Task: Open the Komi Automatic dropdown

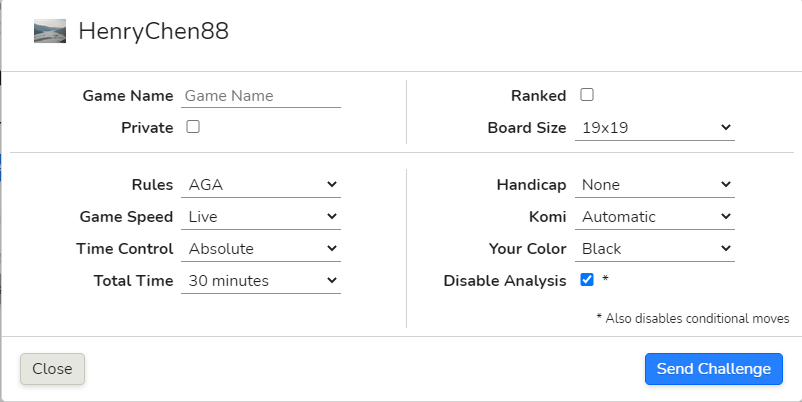Action: click(655, 216)
